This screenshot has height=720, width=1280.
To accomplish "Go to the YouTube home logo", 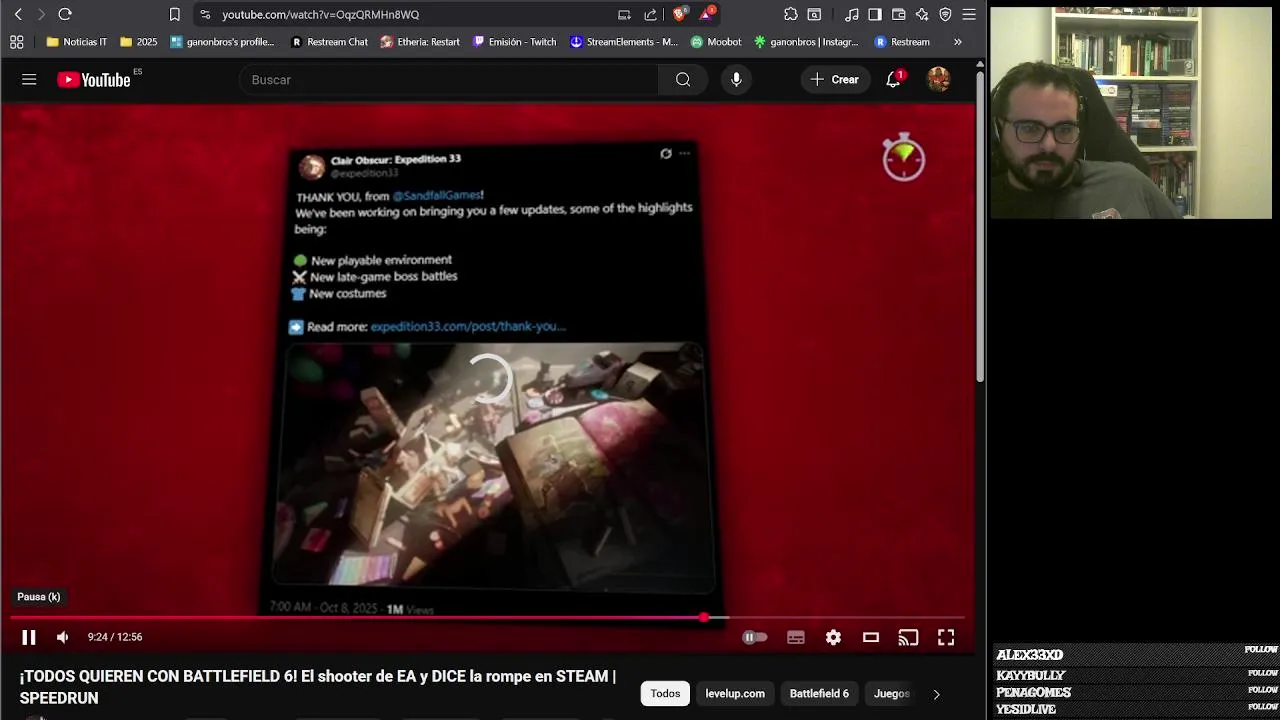I will (x=94, y=80).
